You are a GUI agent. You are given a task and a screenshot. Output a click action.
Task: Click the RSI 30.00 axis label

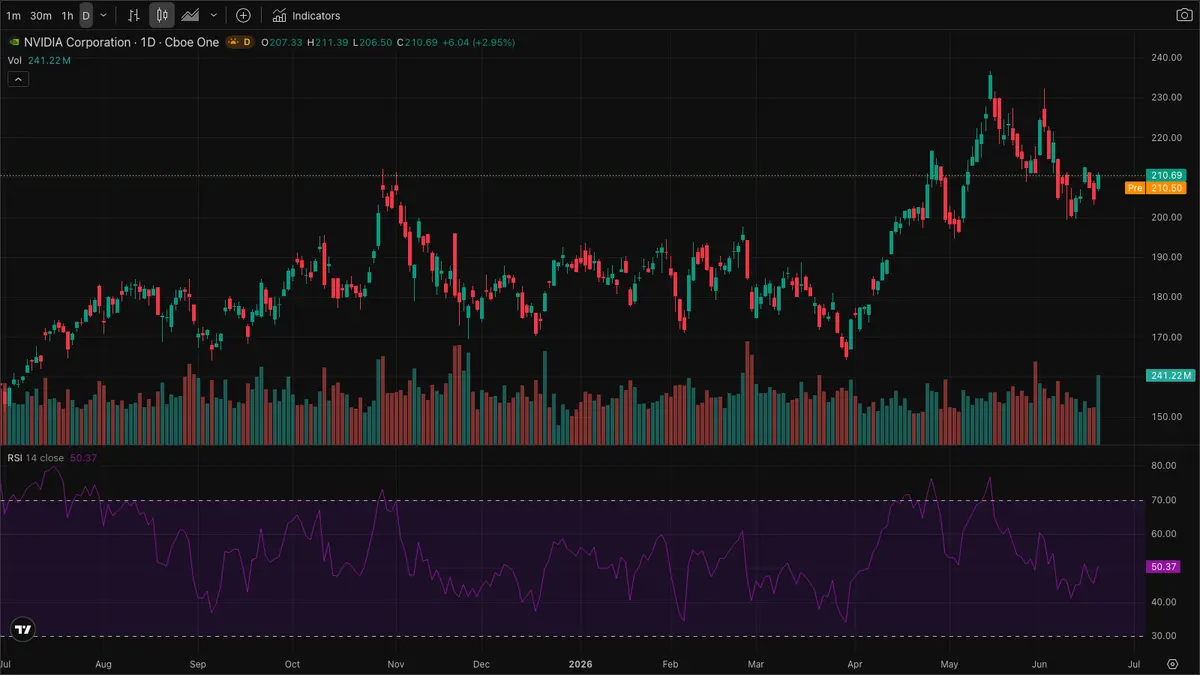tap(1163, 636)
